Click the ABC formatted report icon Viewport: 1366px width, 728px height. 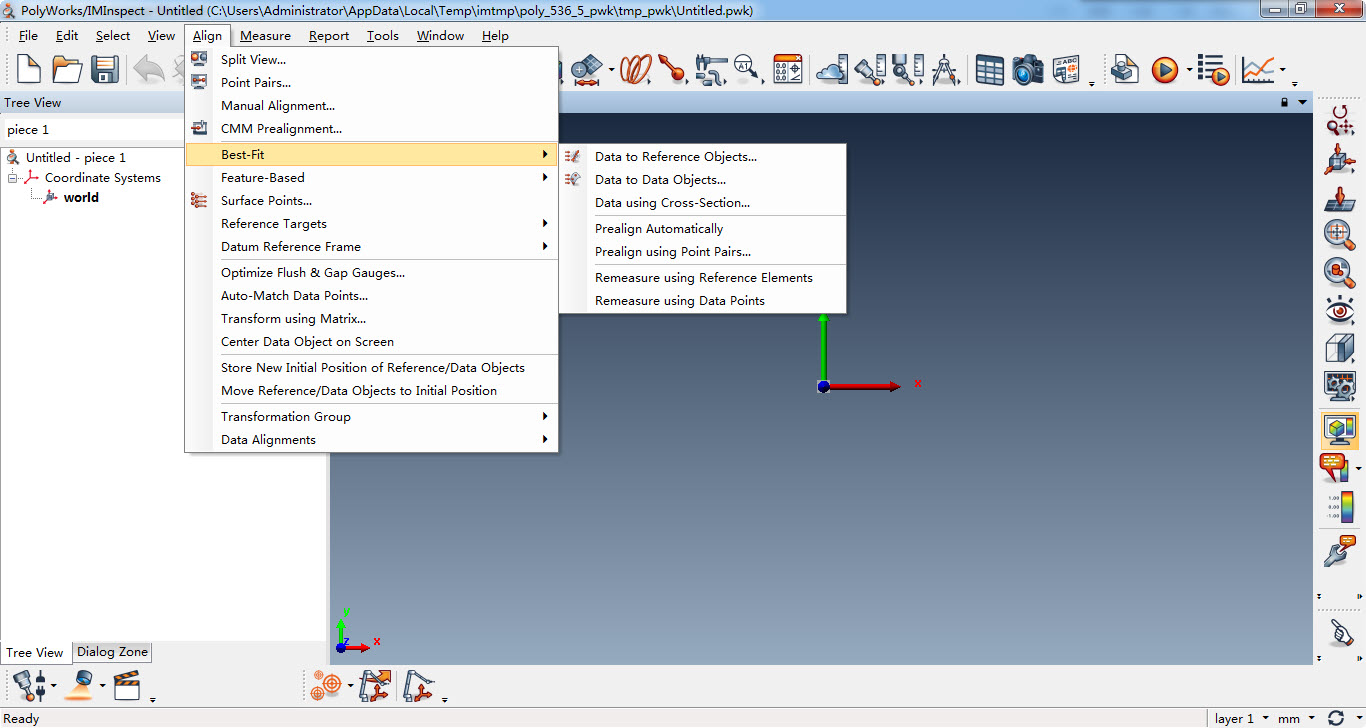pyautogui.click(x=1066, y=69)
